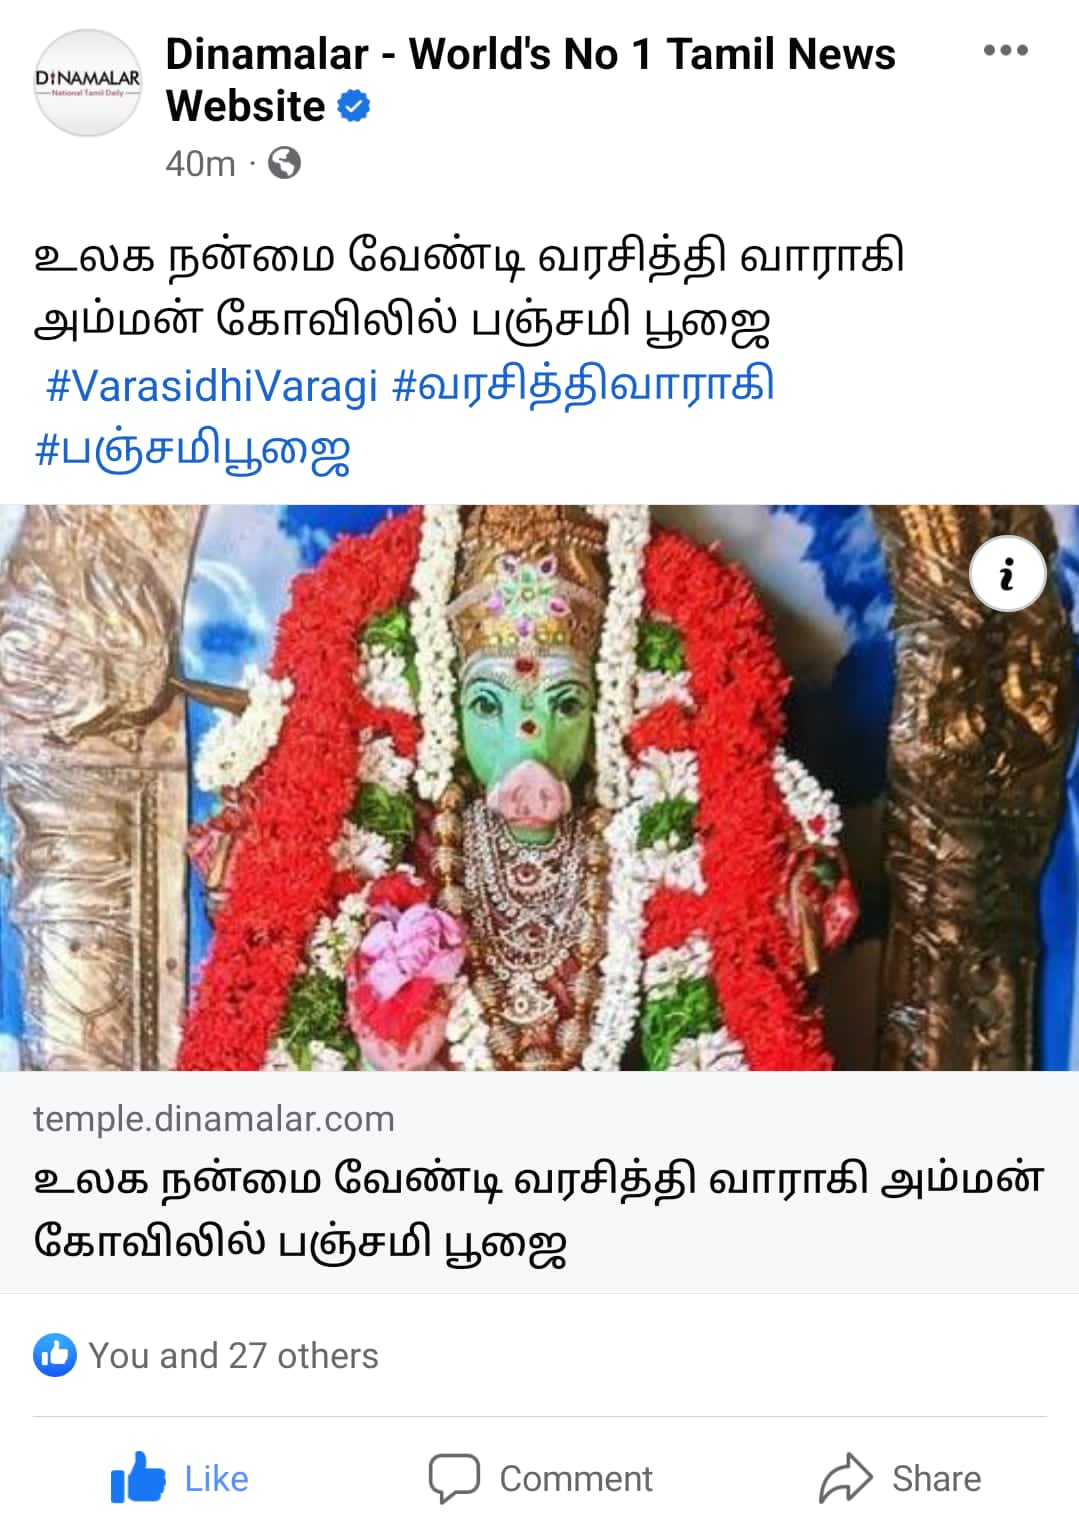This screenshot has width=1079, height=1513.
Task: Open the three-dot post options menu
Action: point(1005,50)
